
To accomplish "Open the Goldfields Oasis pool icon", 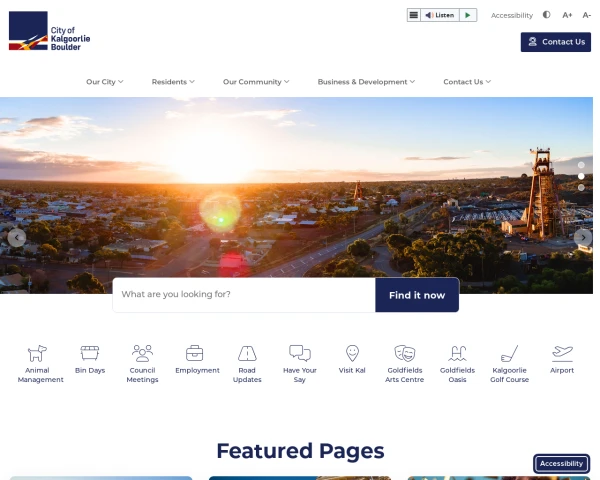I will (457, 353).
